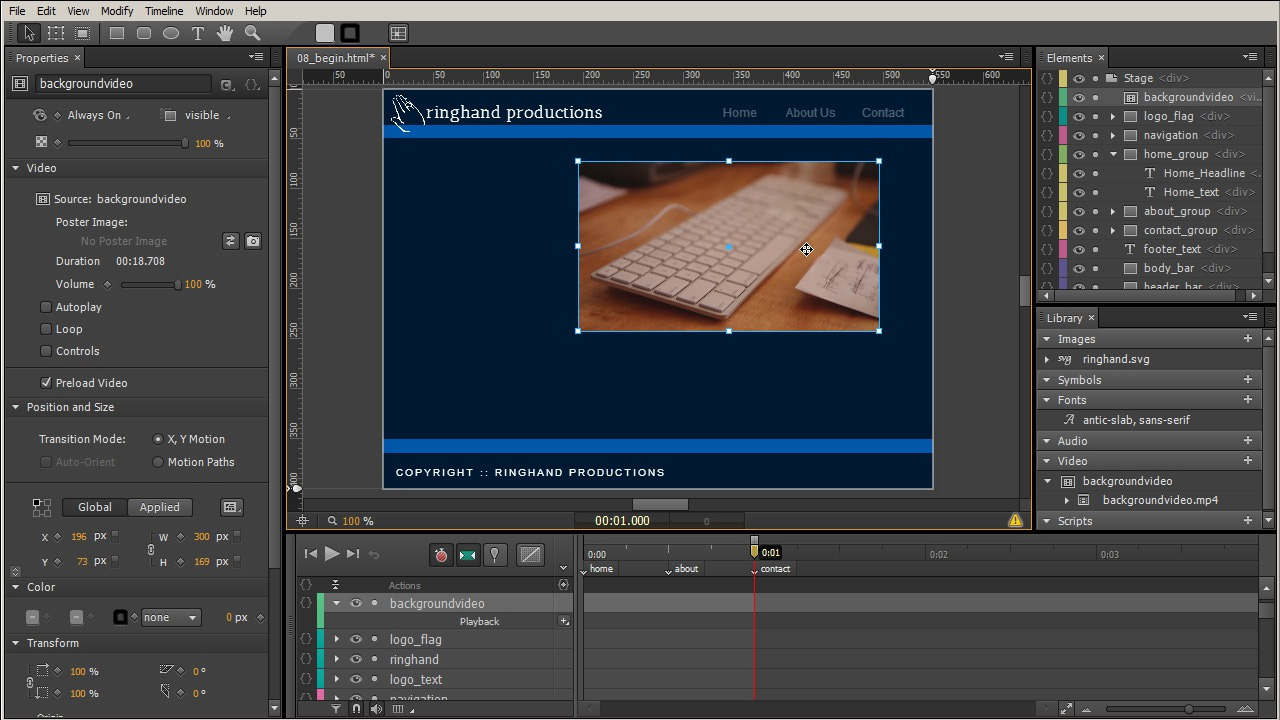1280x720 pixels.
Task: Select the Zoom tool
Action: (252, 33)
